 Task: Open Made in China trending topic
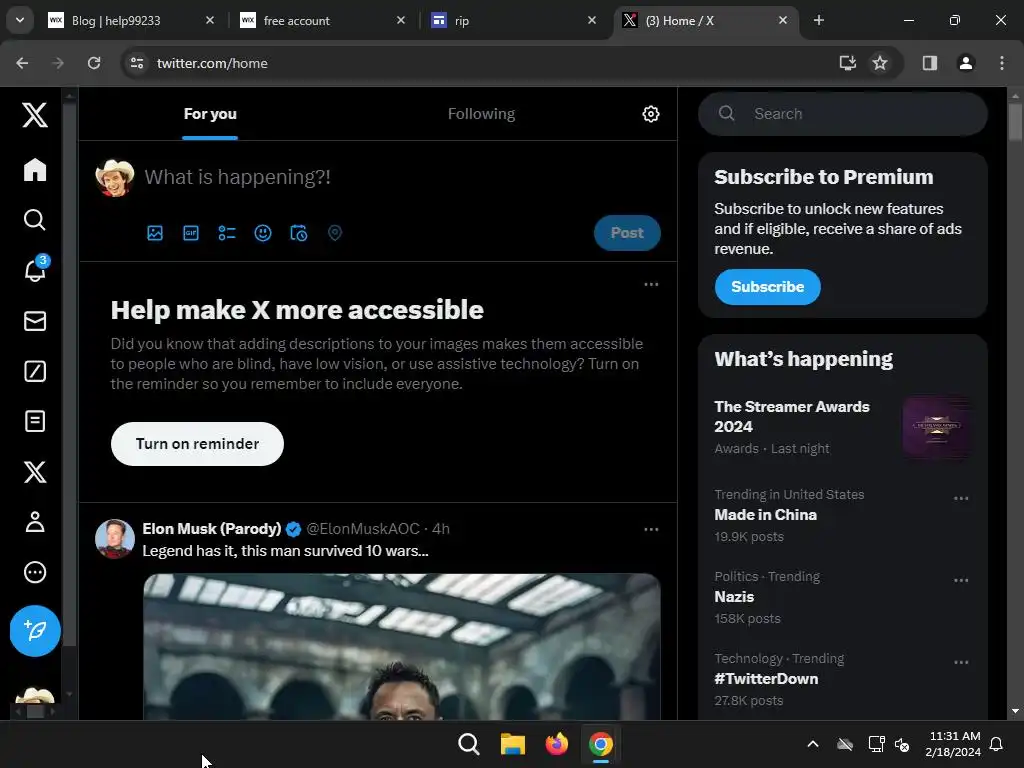coord(842,515)
